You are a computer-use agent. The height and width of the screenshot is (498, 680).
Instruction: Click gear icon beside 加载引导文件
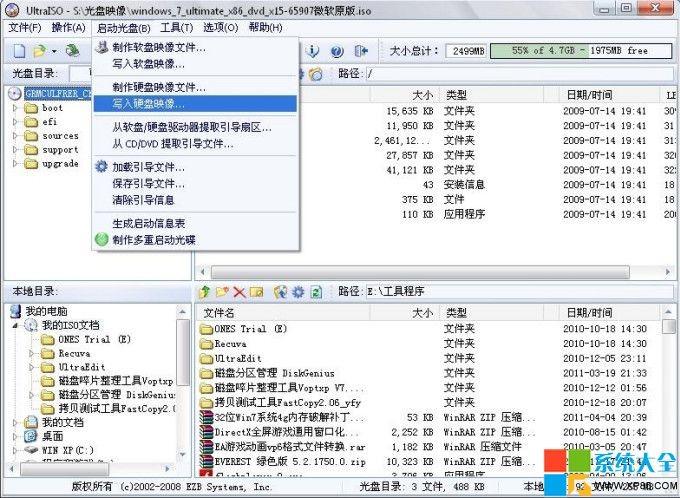tap(101, 167)
